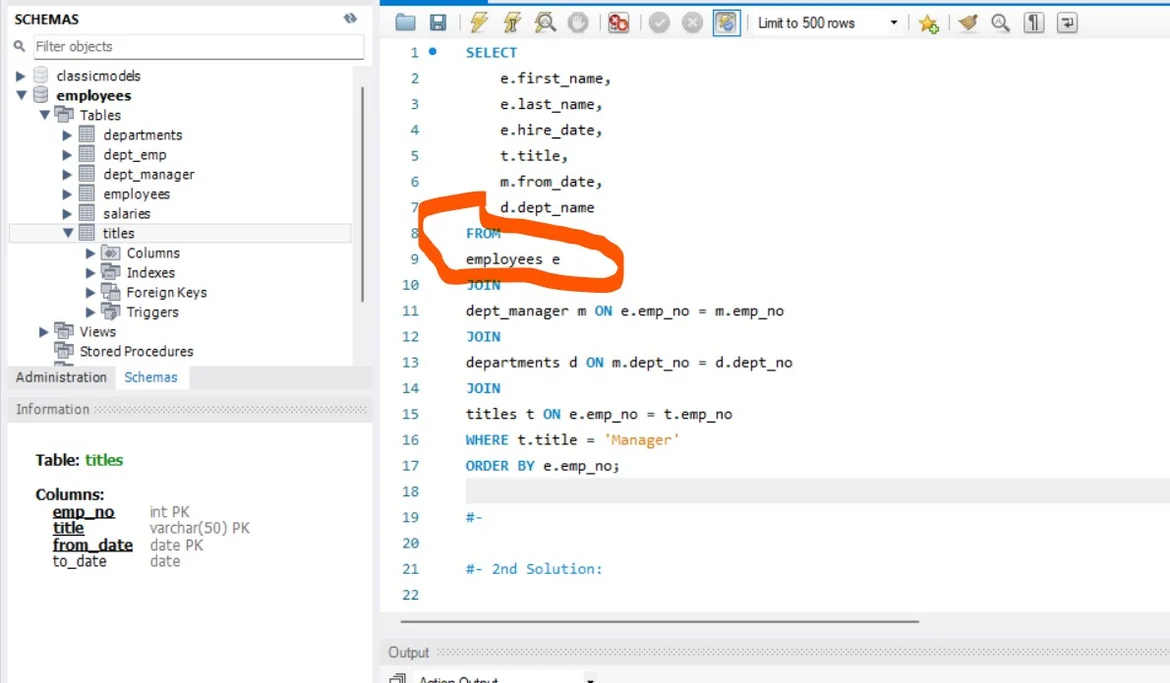Screen dimensions: 1170x683
Task: Switch to the Administration tab
Action: click(61, 377)
